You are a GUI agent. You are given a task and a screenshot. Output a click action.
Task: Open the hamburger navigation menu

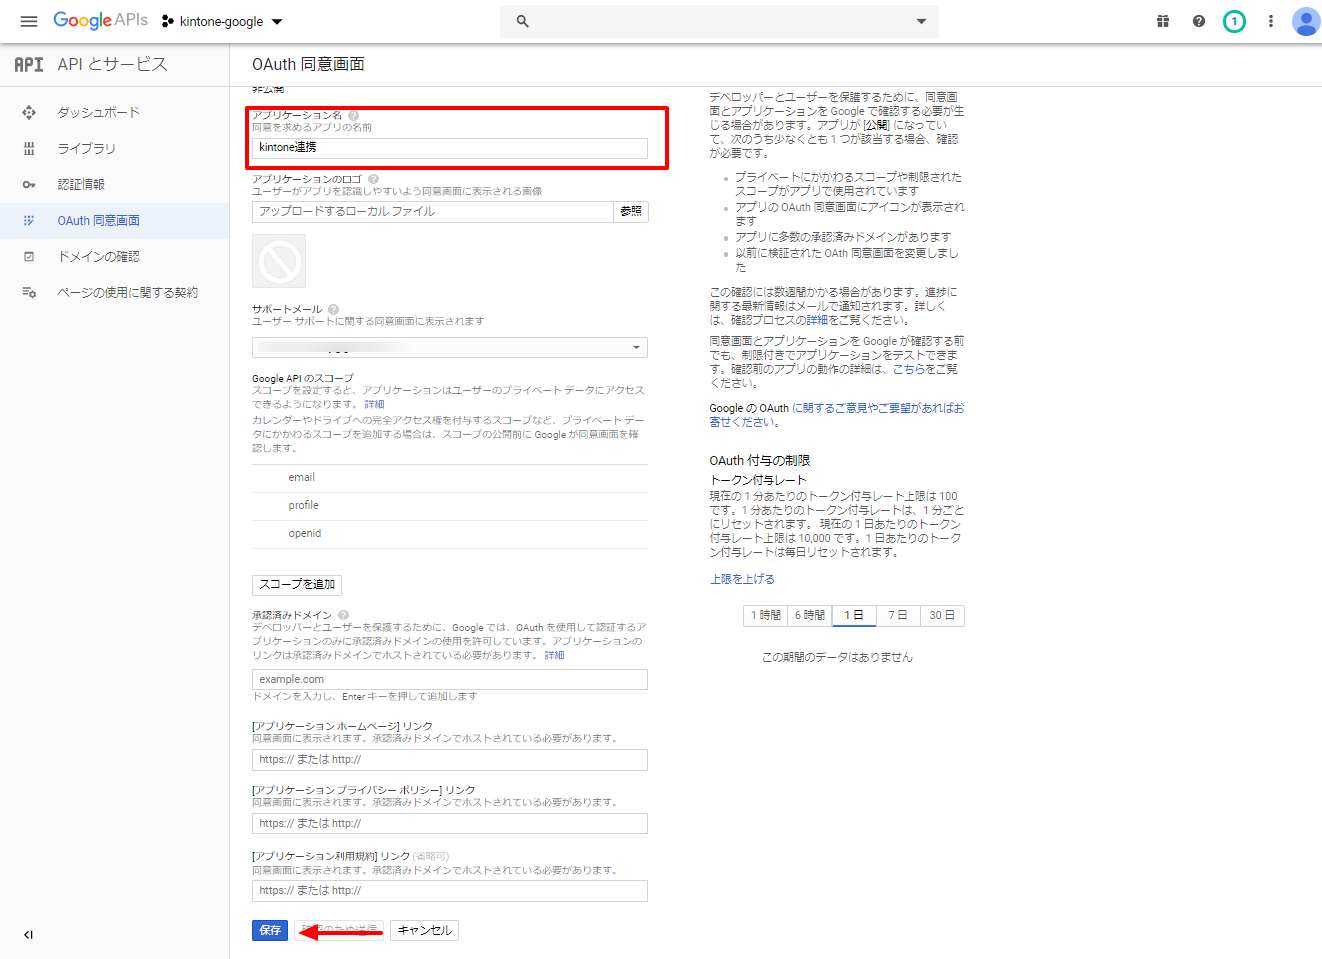coord(29,21)
